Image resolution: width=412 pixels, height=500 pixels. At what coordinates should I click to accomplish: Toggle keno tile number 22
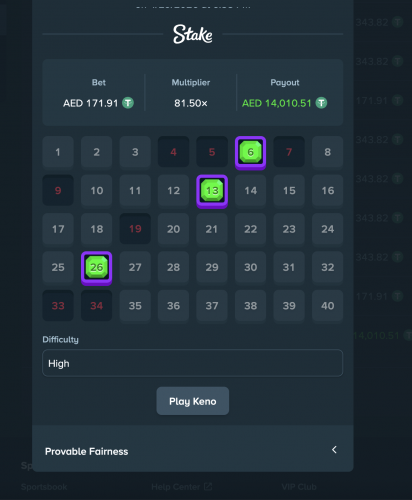pyautogui.click(x=251, y=229)
